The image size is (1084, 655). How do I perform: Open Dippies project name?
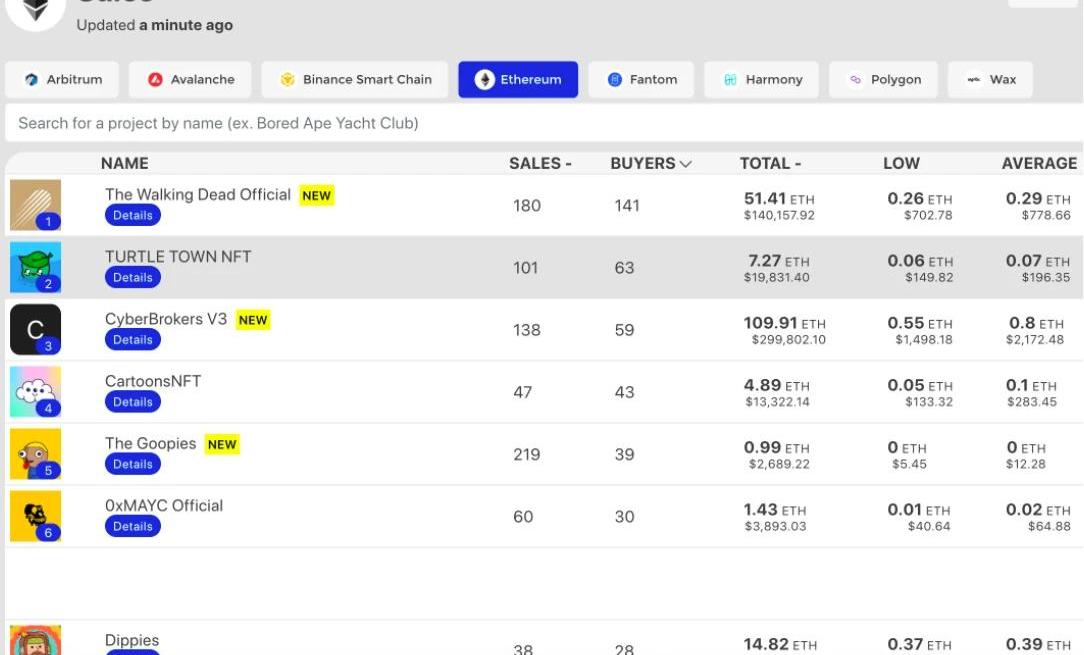tap(132, 640)
